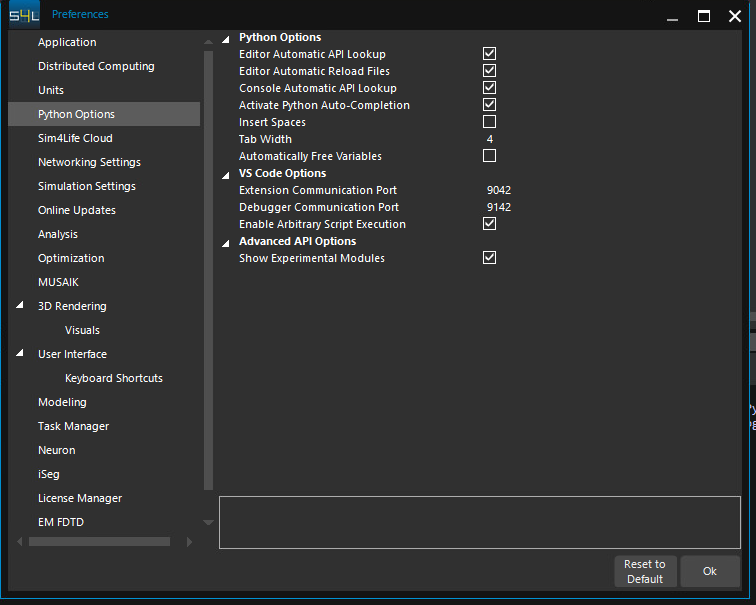Close the Preferences window
The height and width of the screenshot is (605, 756).
pos(735,16)
